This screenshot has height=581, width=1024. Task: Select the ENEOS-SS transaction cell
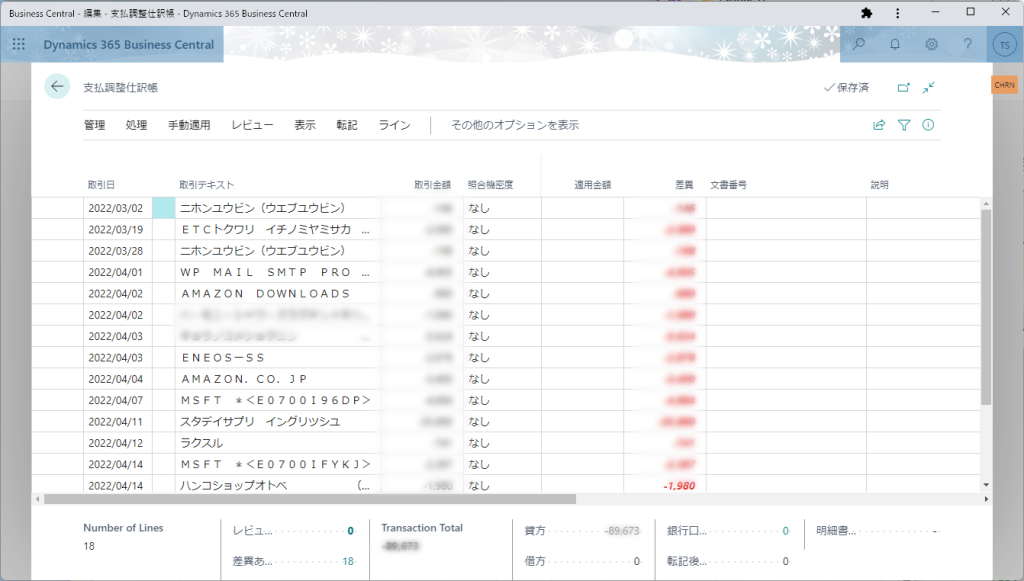(x=278, y=358)
